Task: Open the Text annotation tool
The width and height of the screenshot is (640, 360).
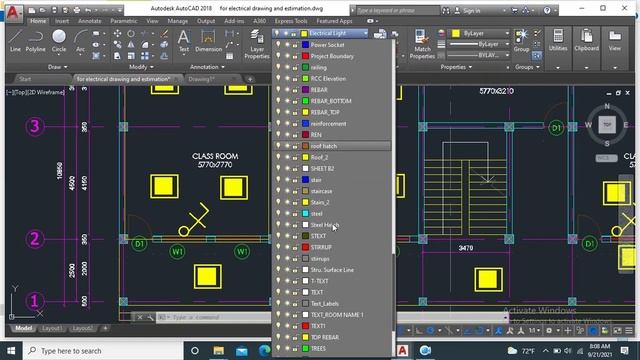Action: [x=184, y=41]
